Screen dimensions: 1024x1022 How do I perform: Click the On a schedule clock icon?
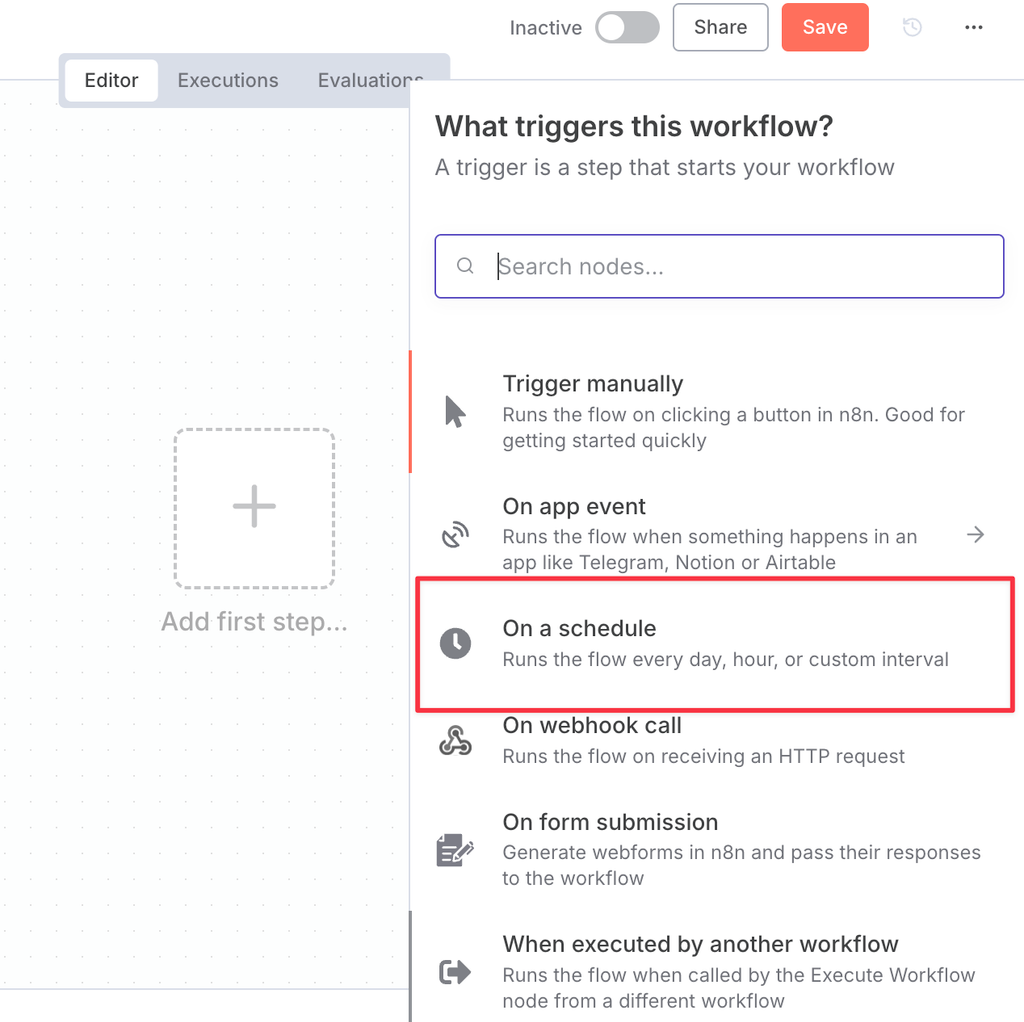(455, 643)
